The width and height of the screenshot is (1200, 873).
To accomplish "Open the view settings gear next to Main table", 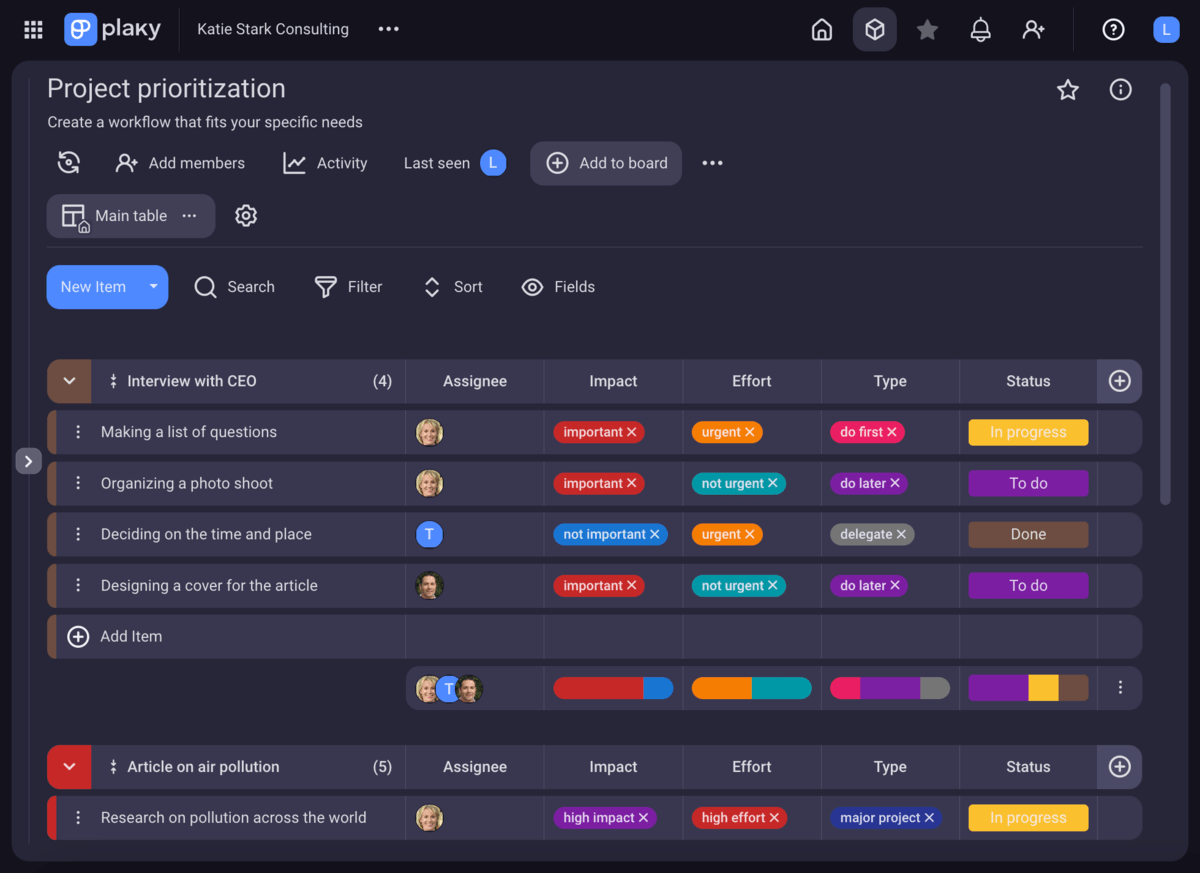I will click(246, 215).
